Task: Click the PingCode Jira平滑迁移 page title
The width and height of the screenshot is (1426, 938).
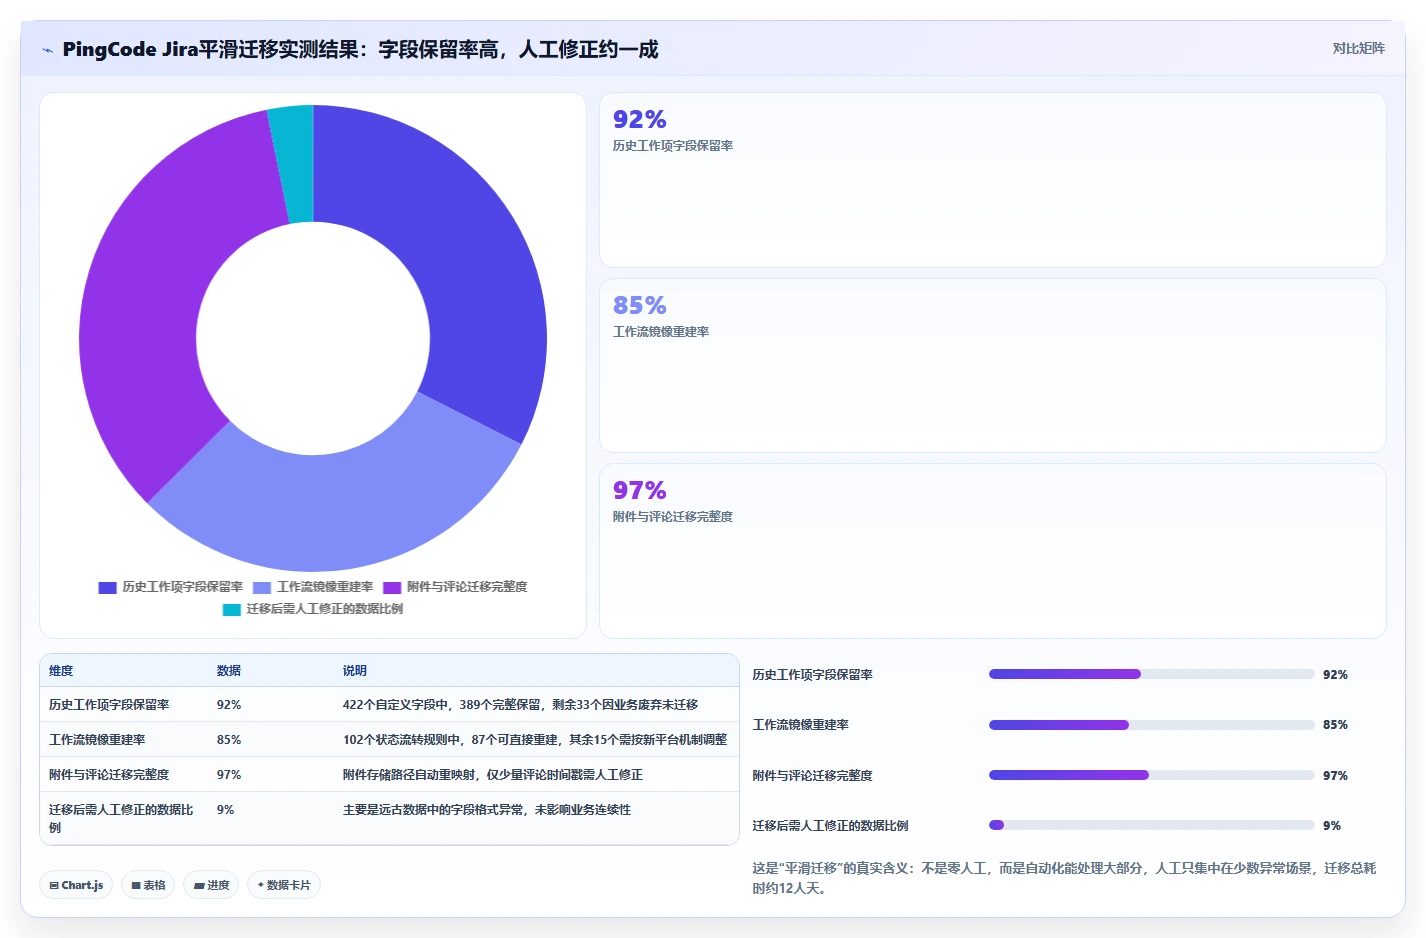Action: pyautogui.click(x=360, y=49)
